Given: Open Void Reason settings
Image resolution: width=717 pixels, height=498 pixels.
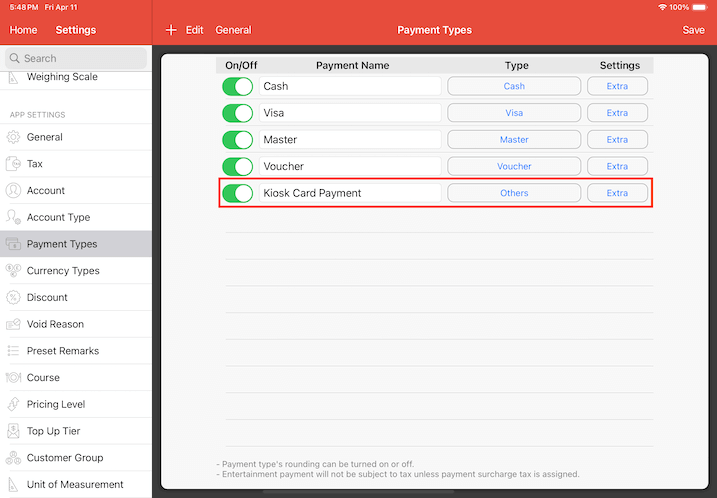Looking at the screenshot, I should tap(55, 324).
